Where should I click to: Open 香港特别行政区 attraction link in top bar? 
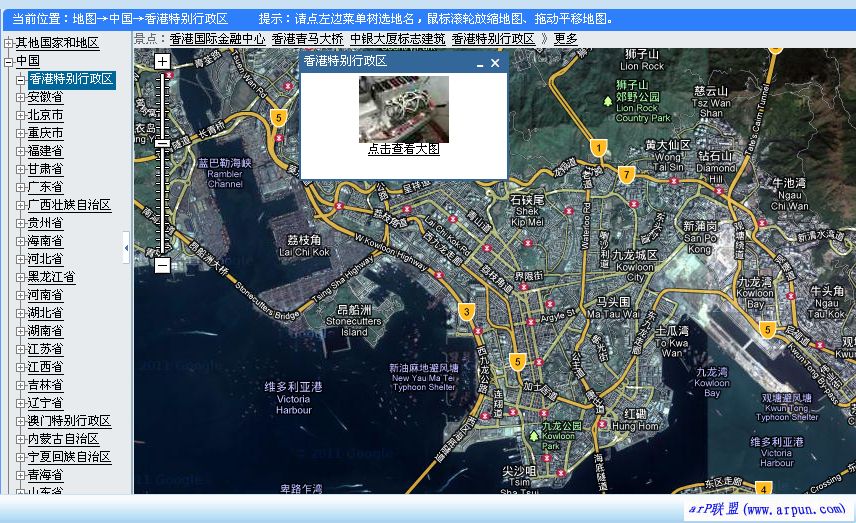[x=494, y=39]
